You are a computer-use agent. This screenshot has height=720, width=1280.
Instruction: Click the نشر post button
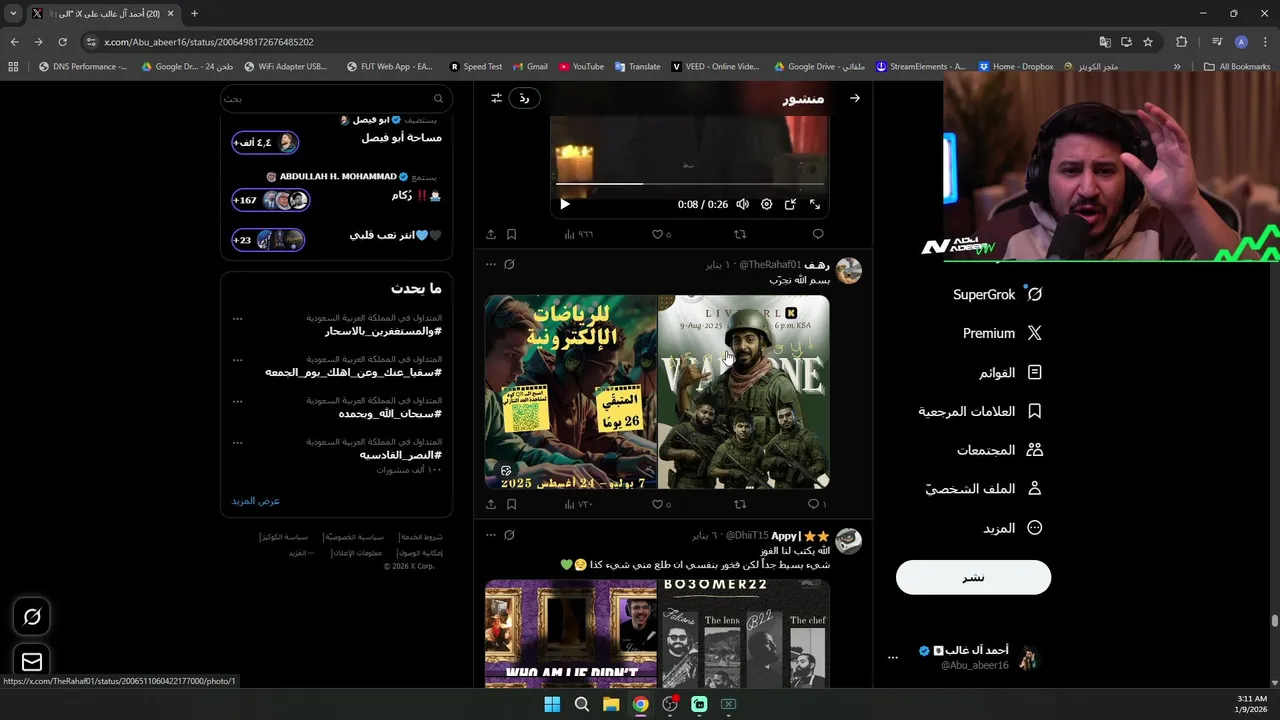coord(973,577)
